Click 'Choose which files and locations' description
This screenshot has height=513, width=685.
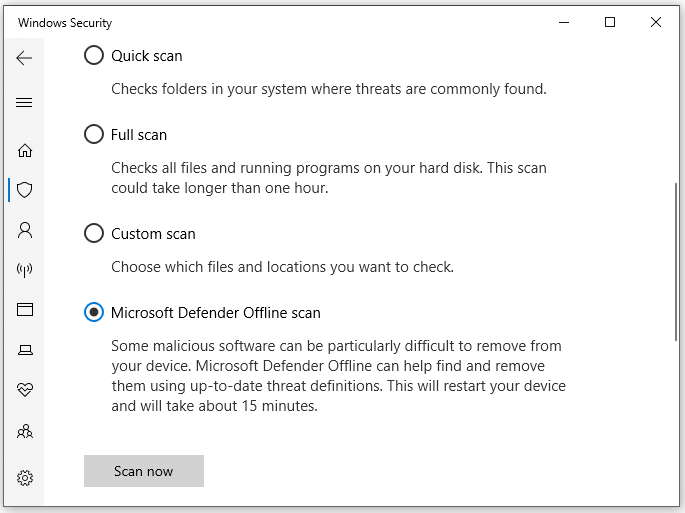[283, 267]
